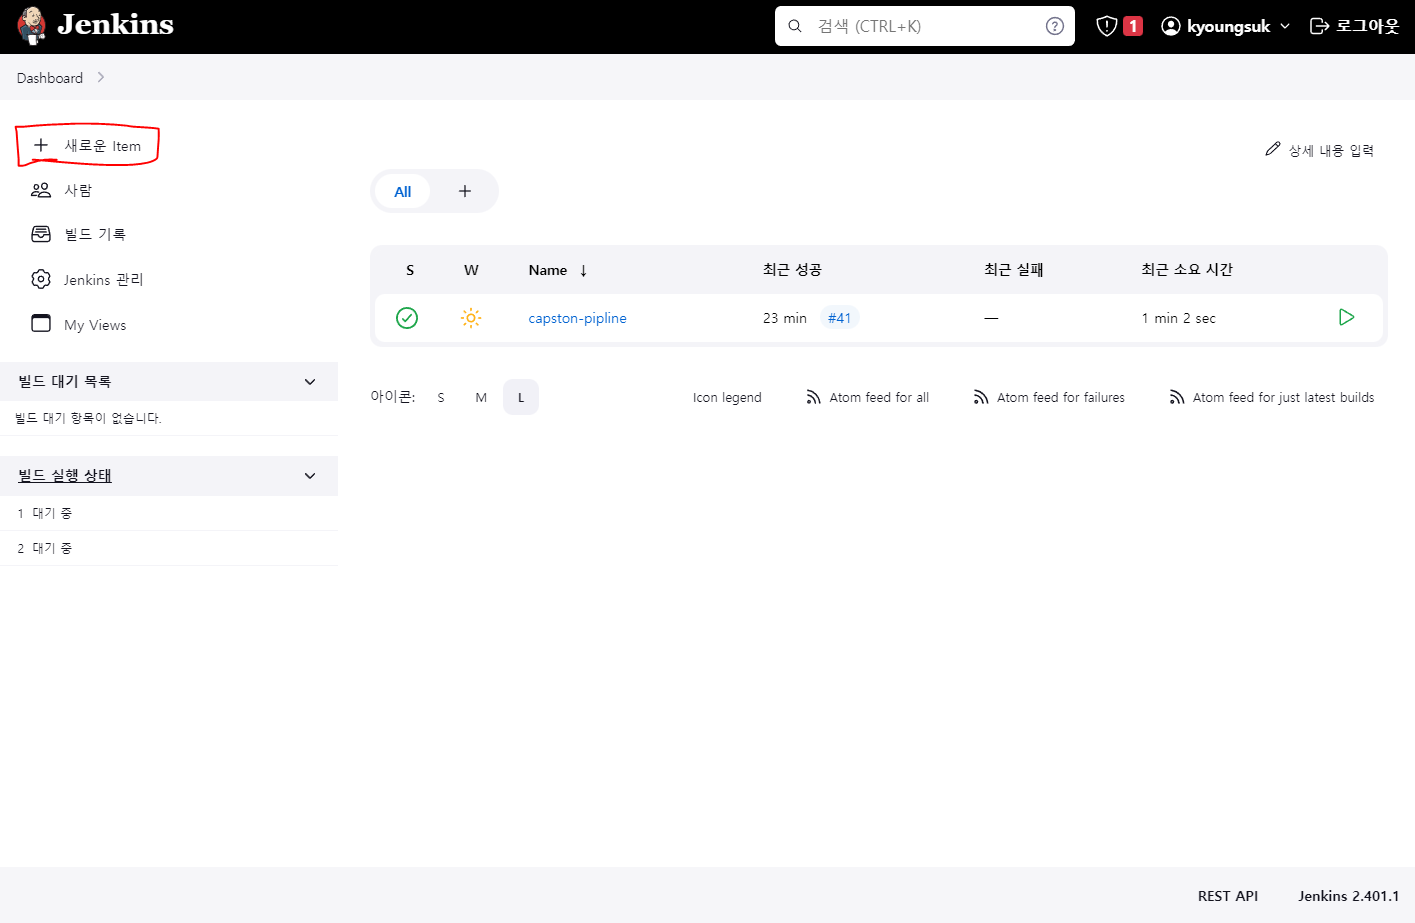Click RSS icon beside Atom feed for all
Viewport: 1415px width, 923px height.
point(814,397)
